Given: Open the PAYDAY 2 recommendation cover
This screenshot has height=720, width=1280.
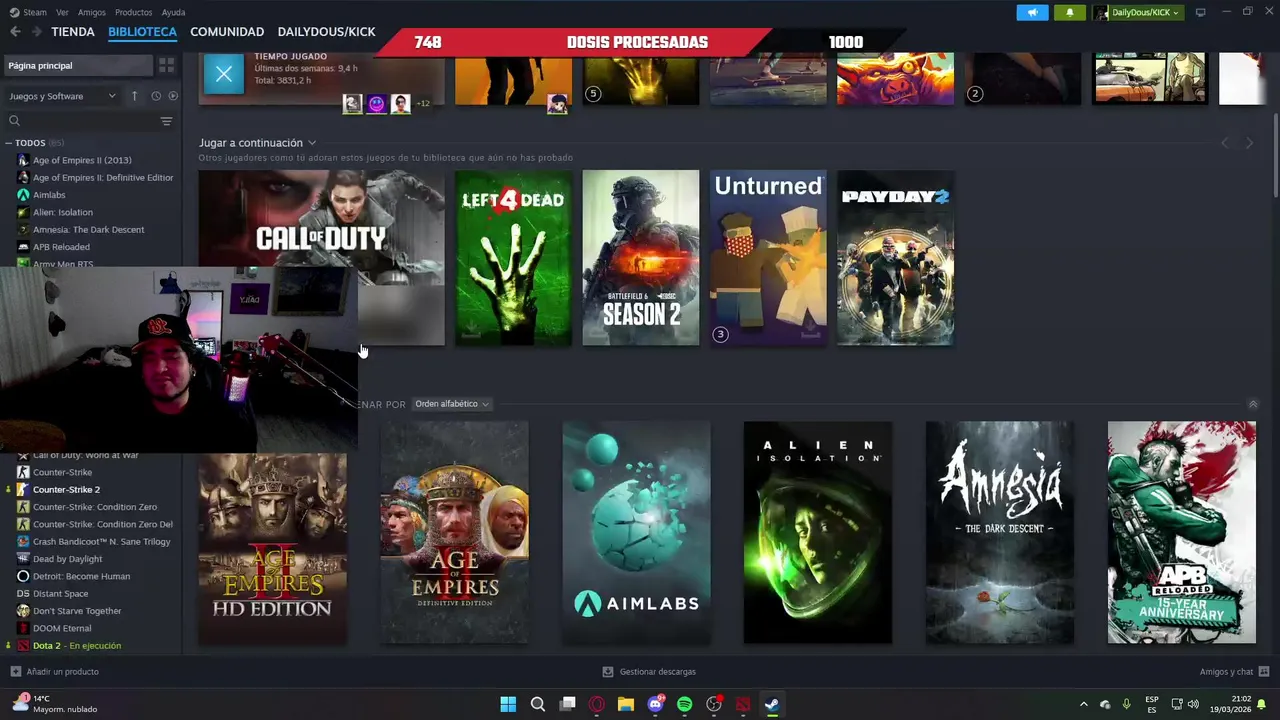Looking at the screenshot, I should (895, 258).
